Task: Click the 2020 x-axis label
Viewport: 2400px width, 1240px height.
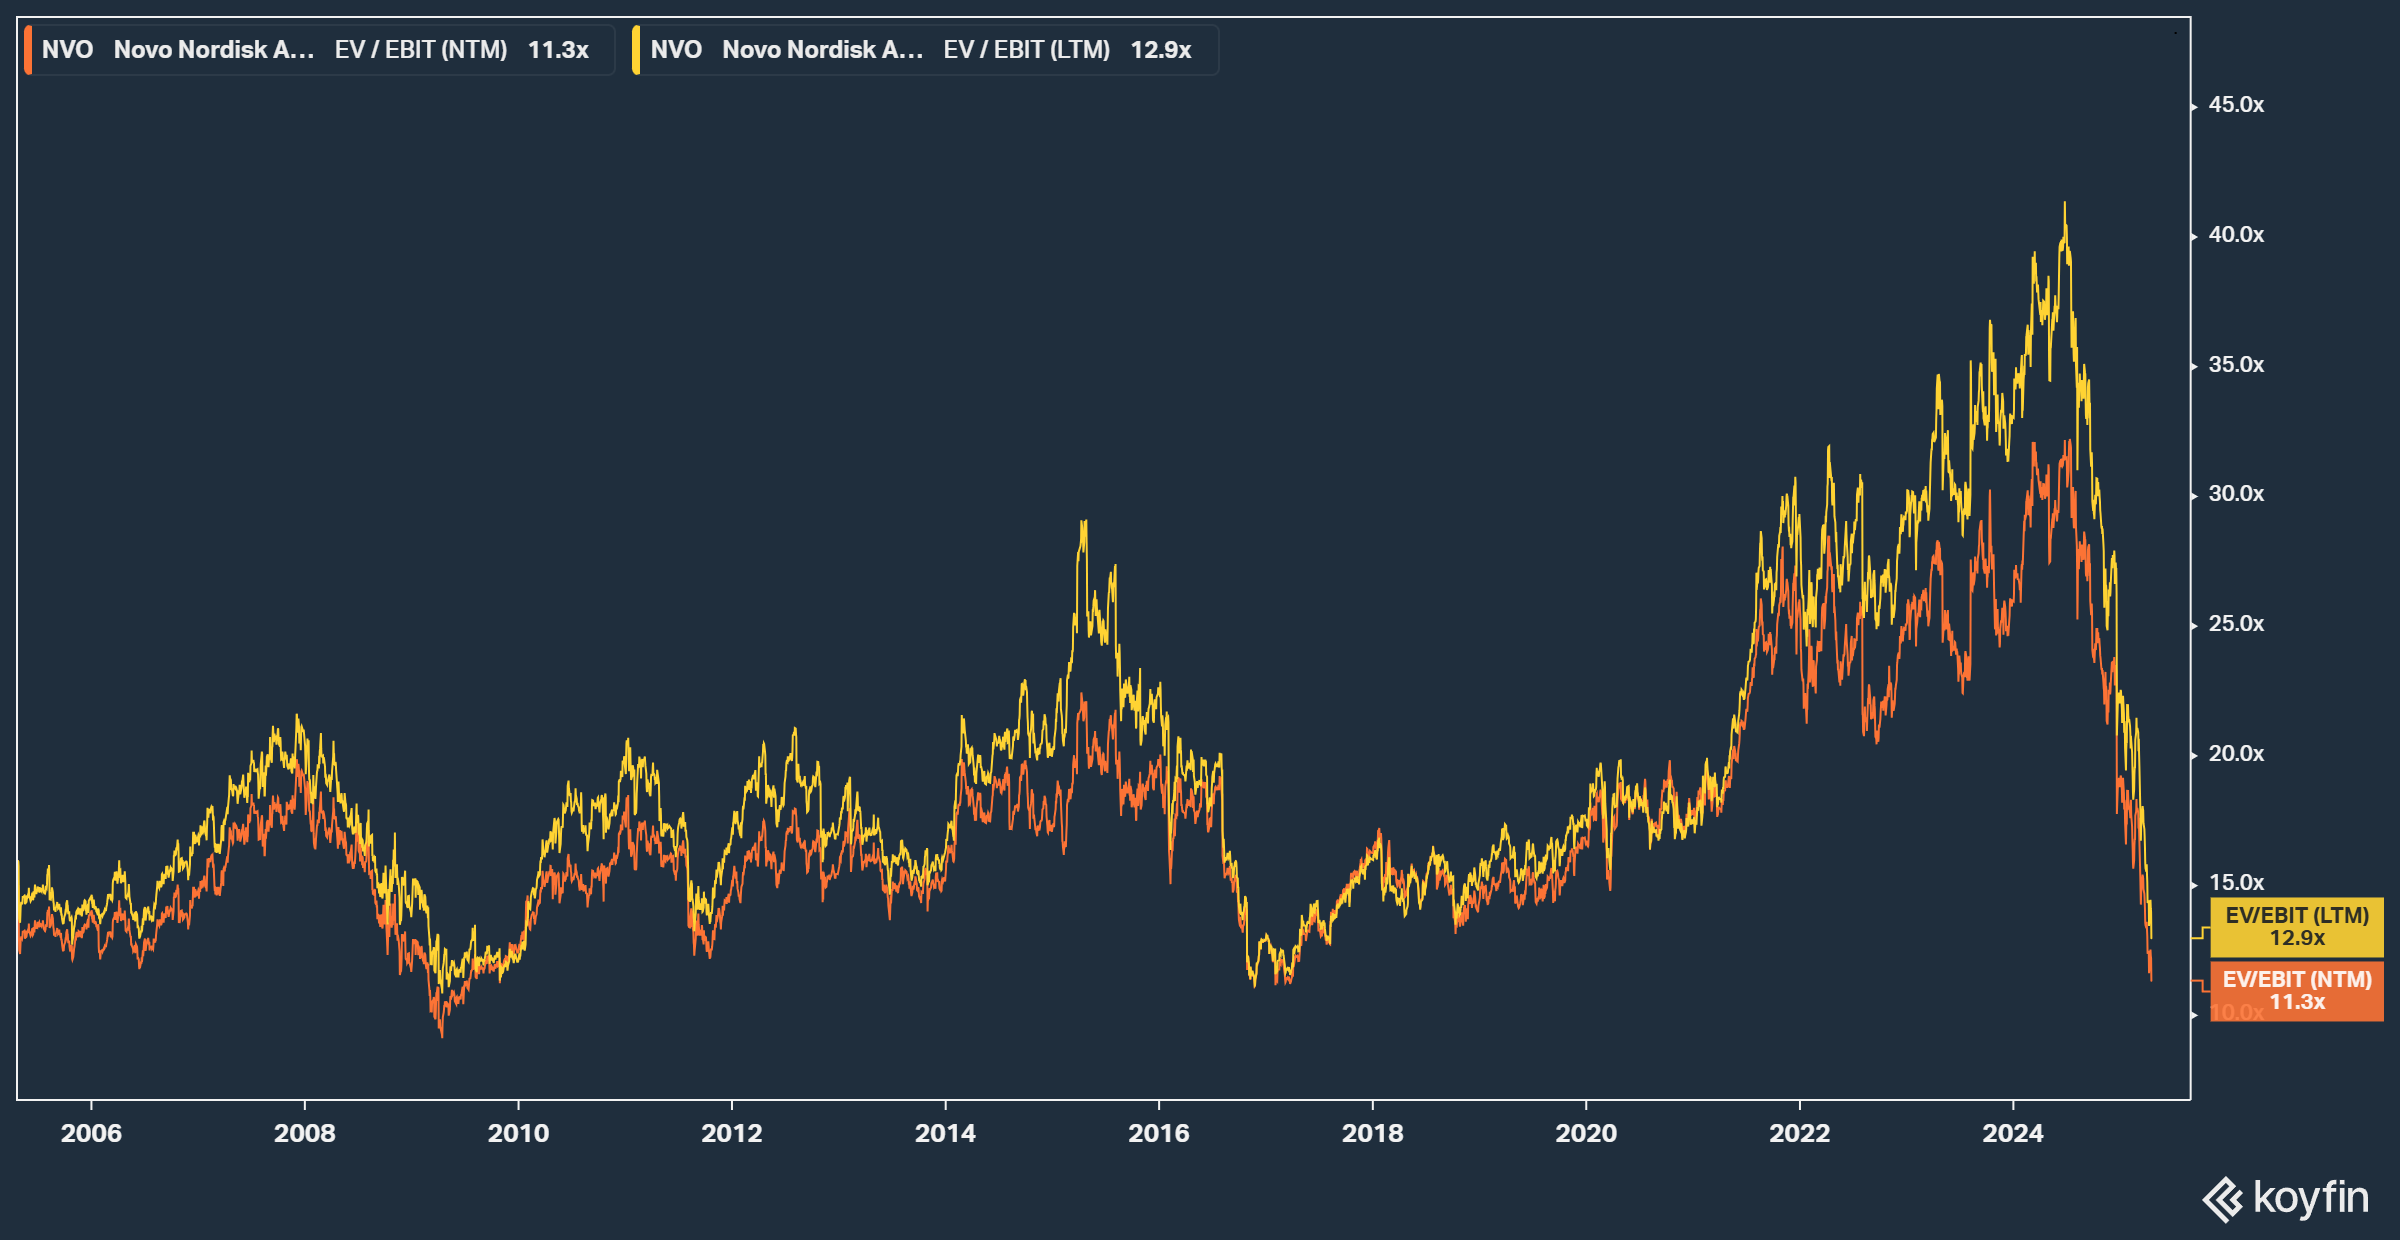Action: point(1586,1133)
